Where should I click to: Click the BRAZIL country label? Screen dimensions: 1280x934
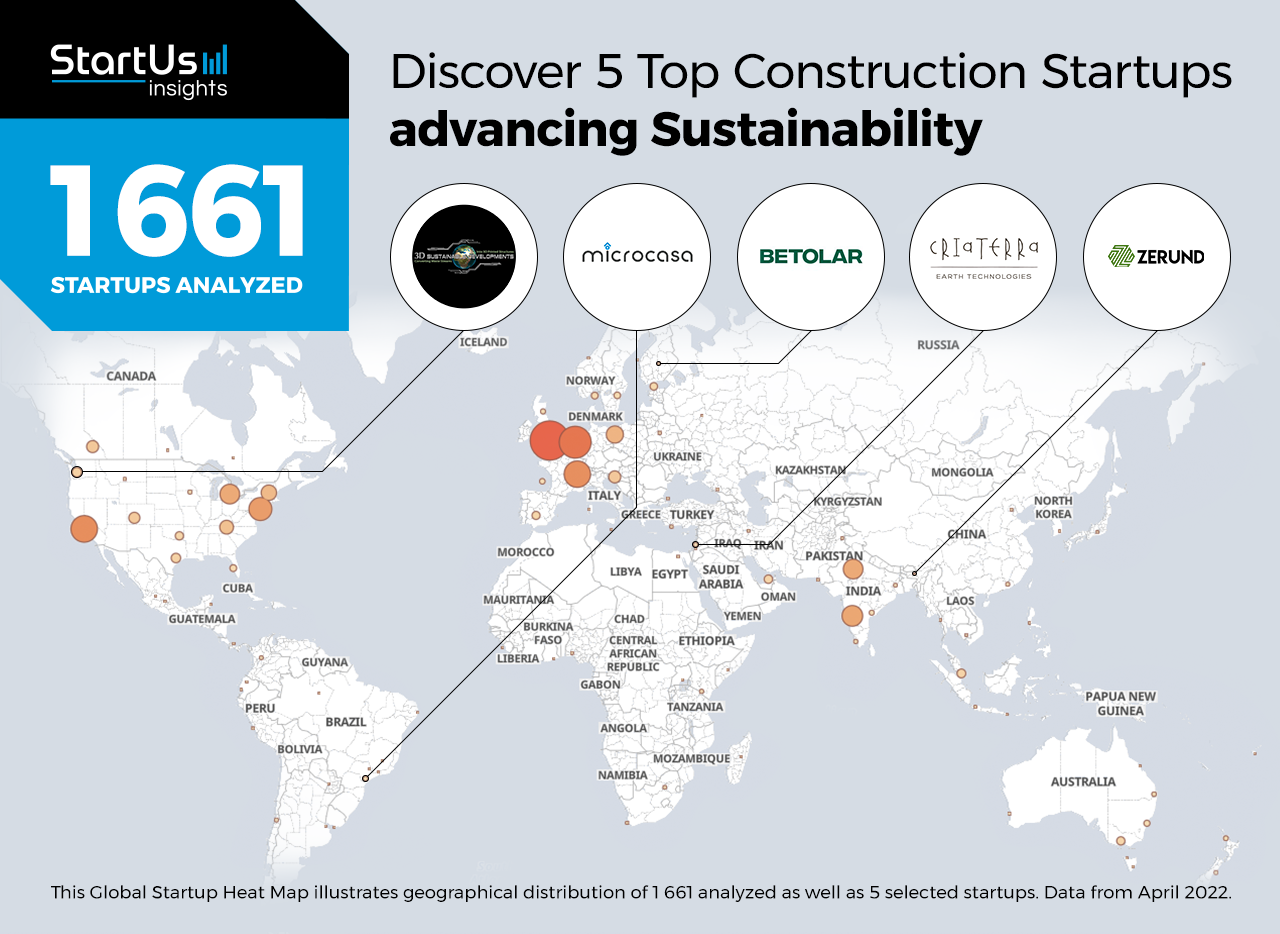coord(346,722)
